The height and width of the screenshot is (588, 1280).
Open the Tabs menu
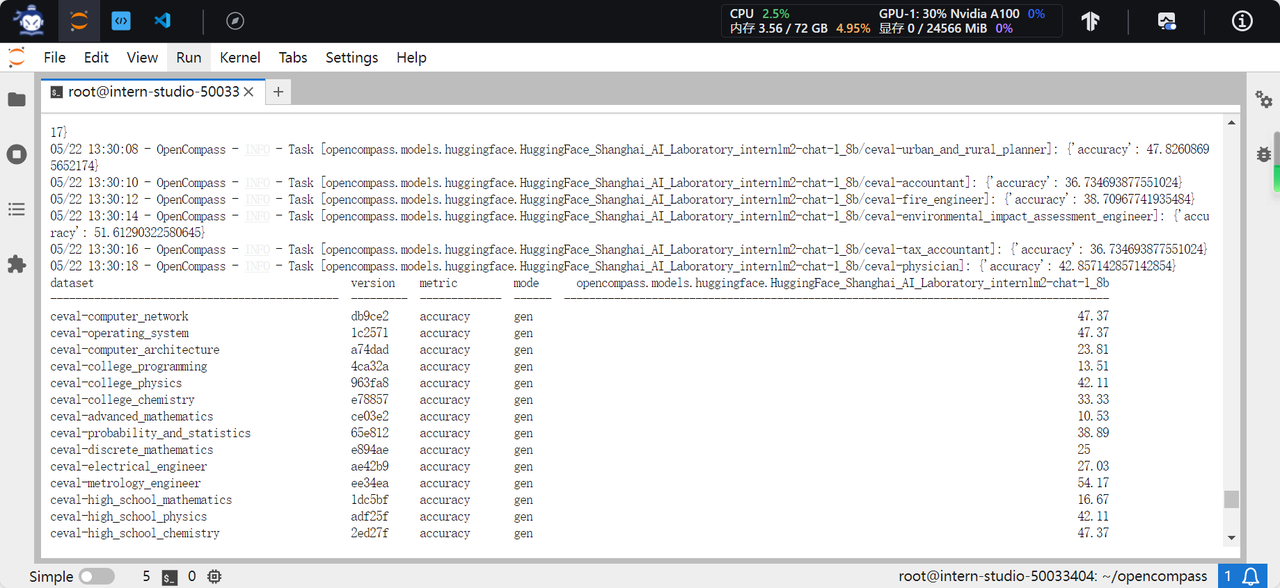[x=293, y=58]
